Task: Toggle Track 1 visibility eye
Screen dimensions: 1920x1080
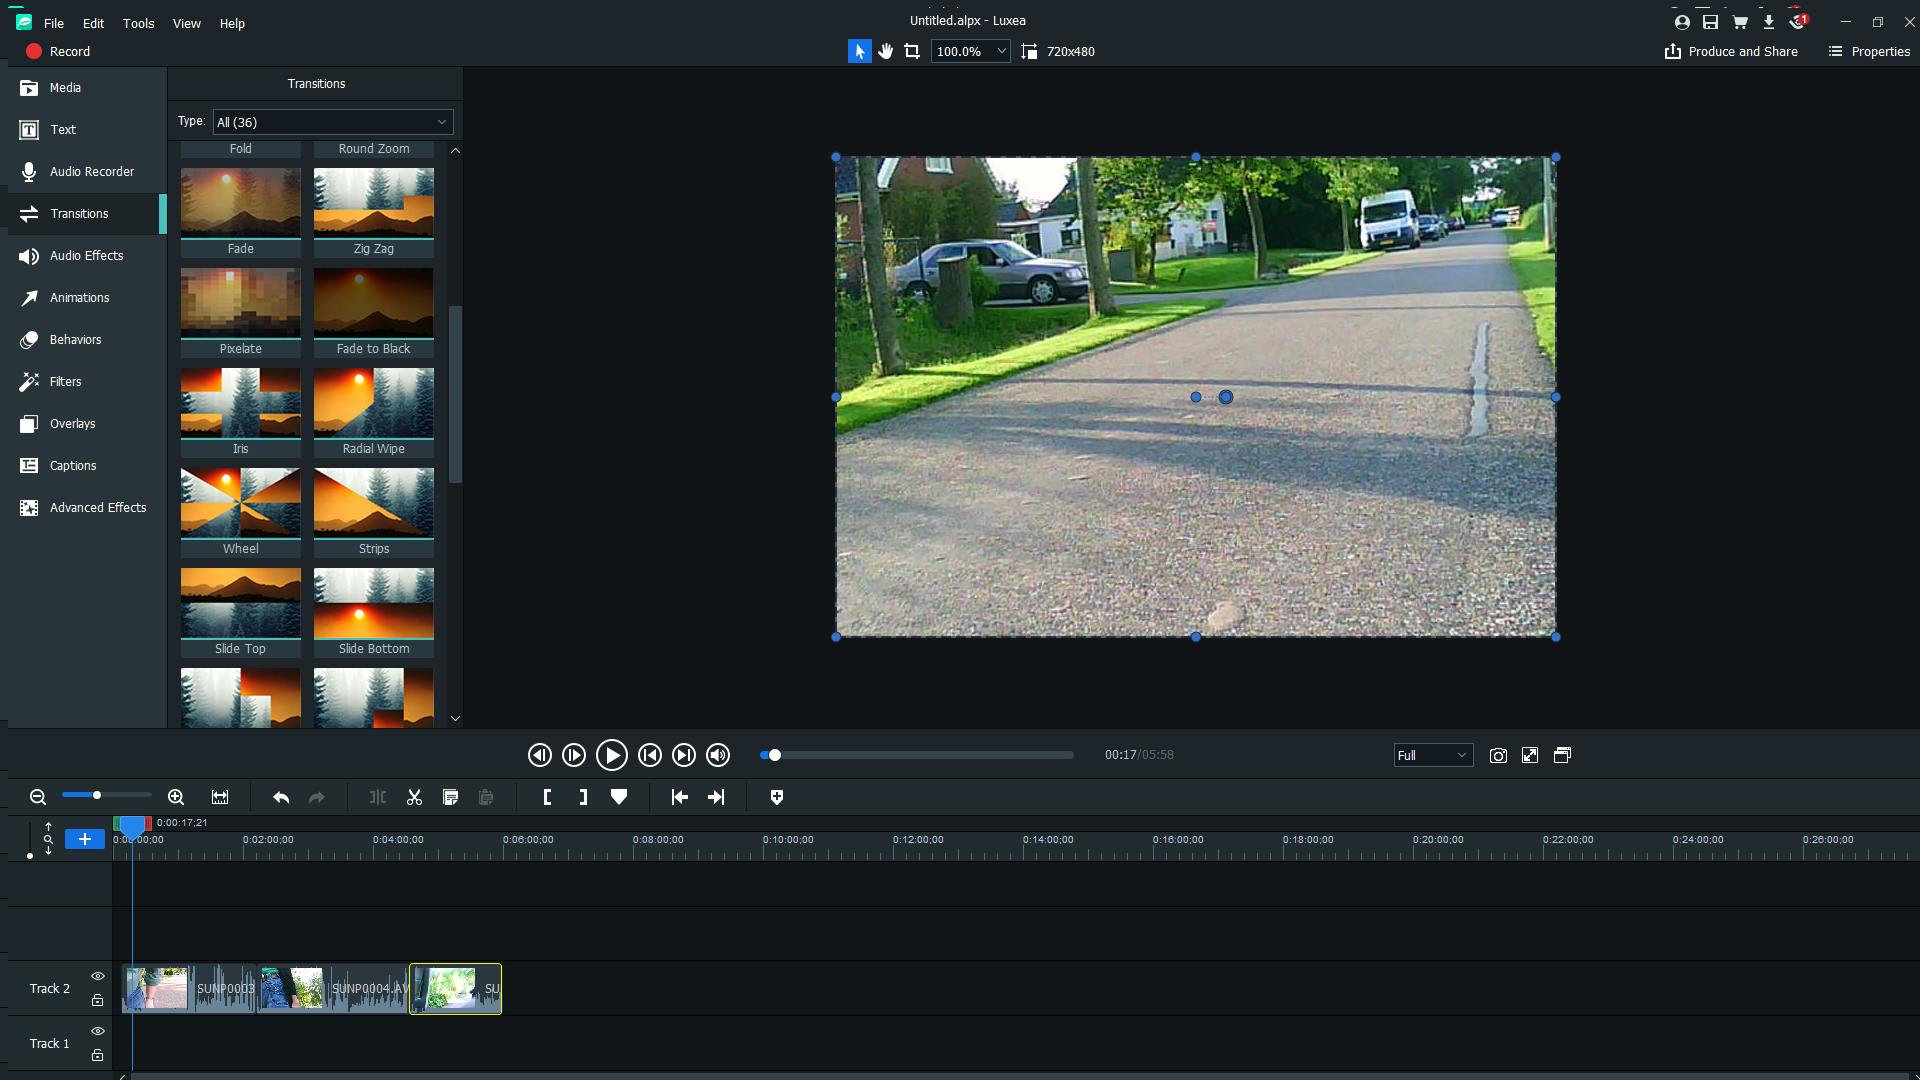Action: coord(98,1031)
